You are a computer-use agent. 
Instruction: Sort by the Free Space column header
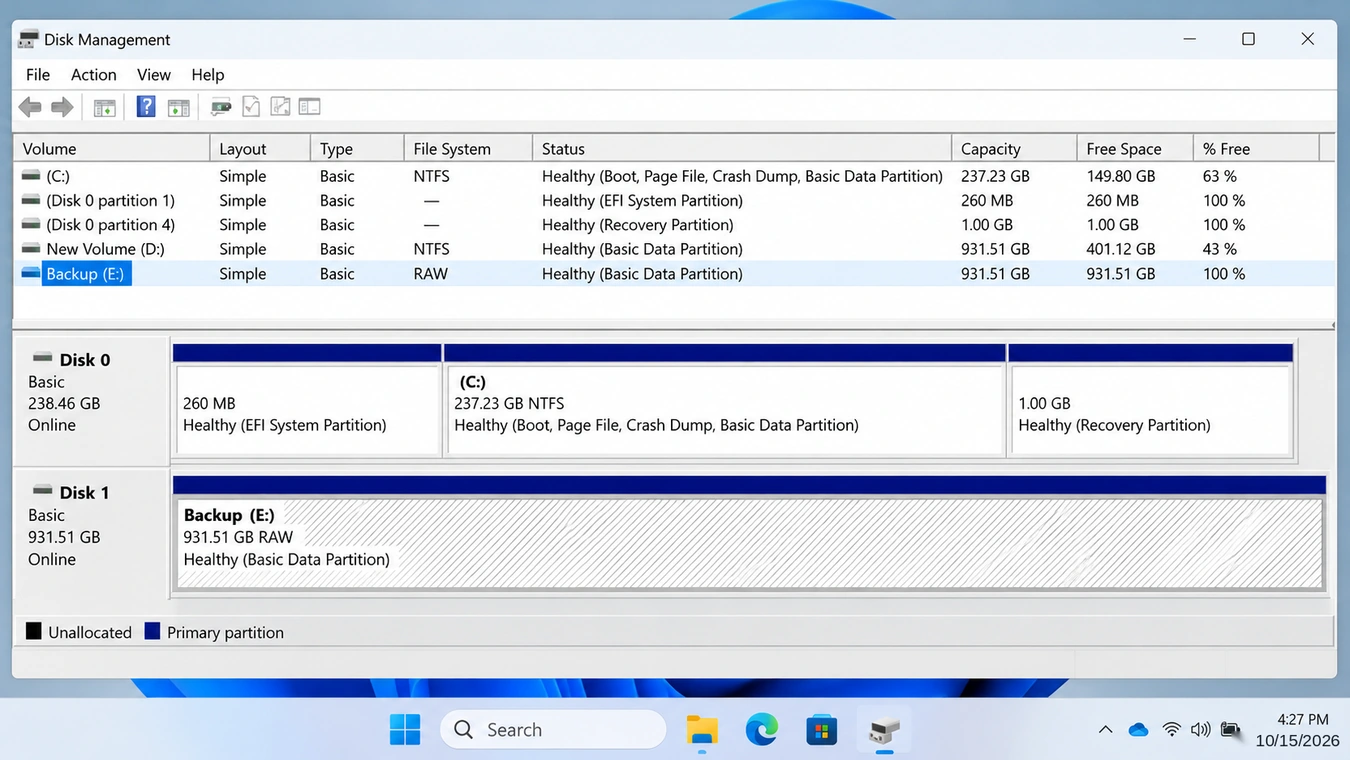pyautogui.click(x=1135, y=148)
